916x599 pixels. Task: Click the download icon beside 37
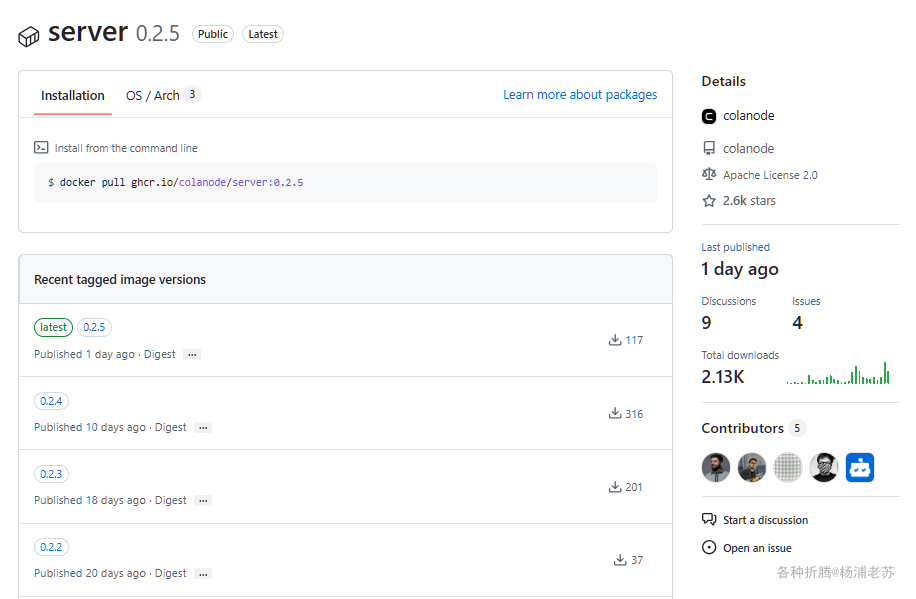click(x=620, y=559)
